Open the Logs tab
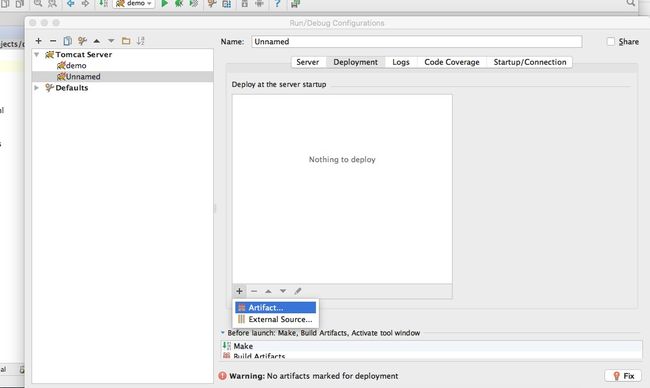 401,62
